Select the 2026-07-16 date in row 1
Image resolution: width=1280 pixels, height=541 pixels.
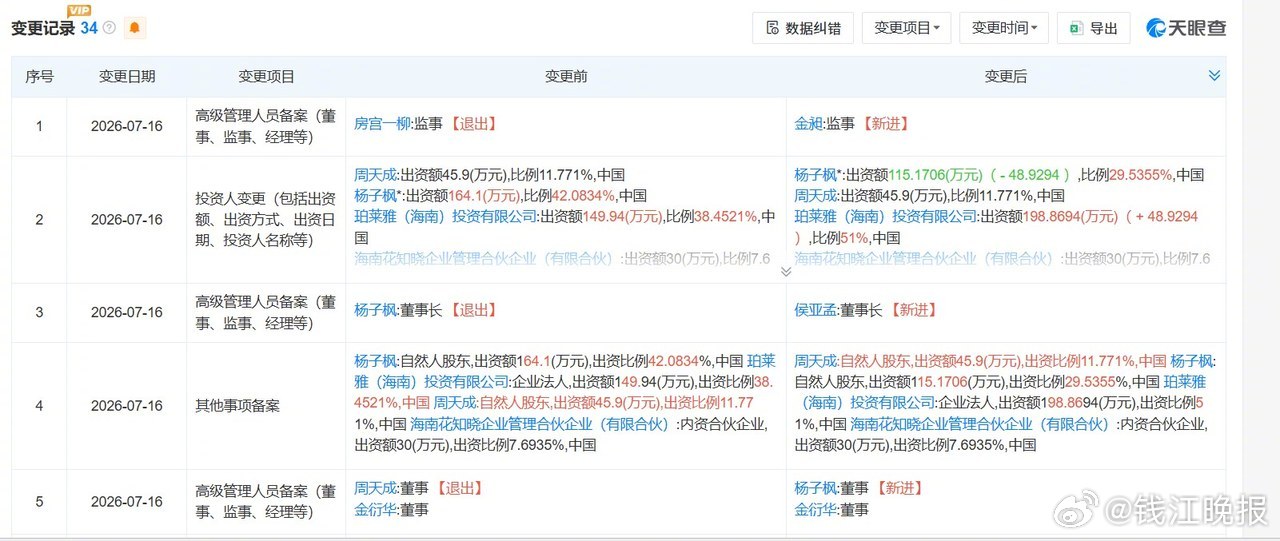tap(127, 126)
